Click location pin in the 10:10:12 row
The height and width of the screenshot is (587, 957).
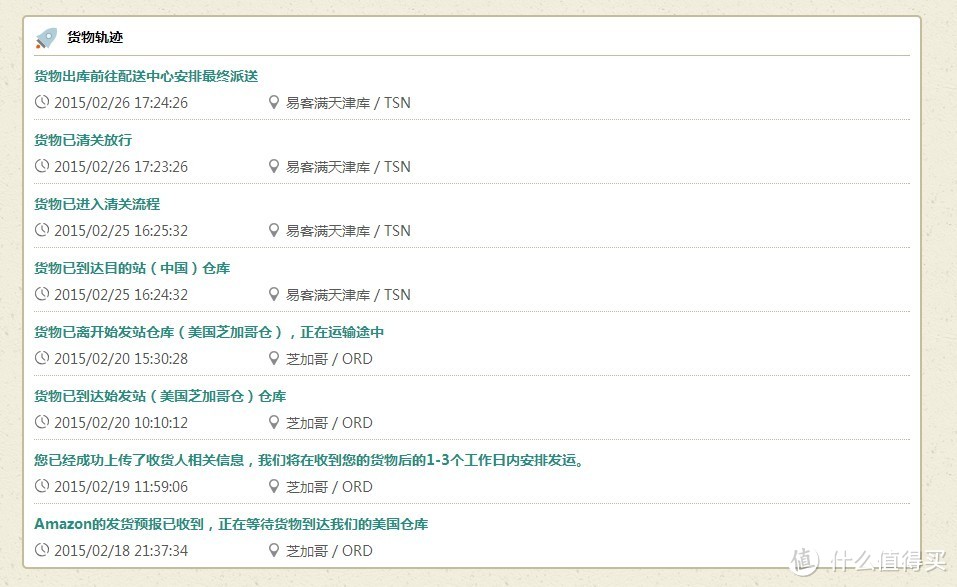[x=274, y=422]
